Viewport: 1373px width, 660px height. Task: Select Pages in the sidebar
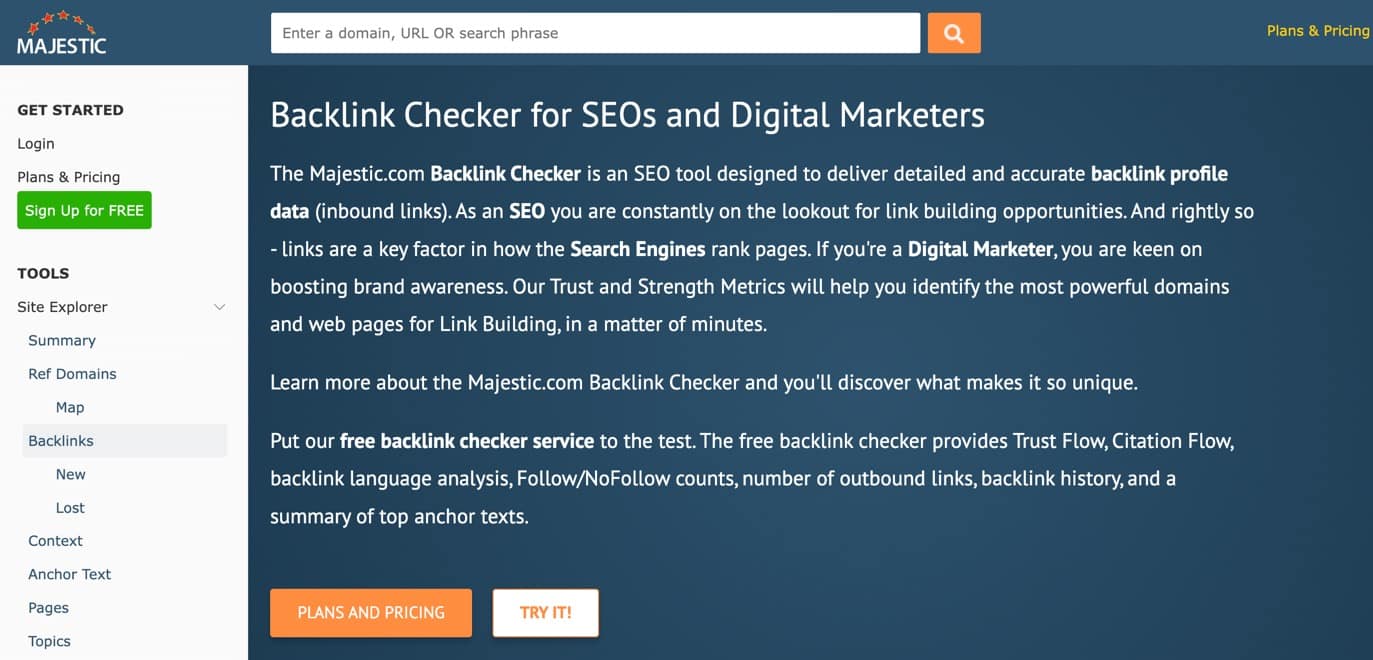48,607
